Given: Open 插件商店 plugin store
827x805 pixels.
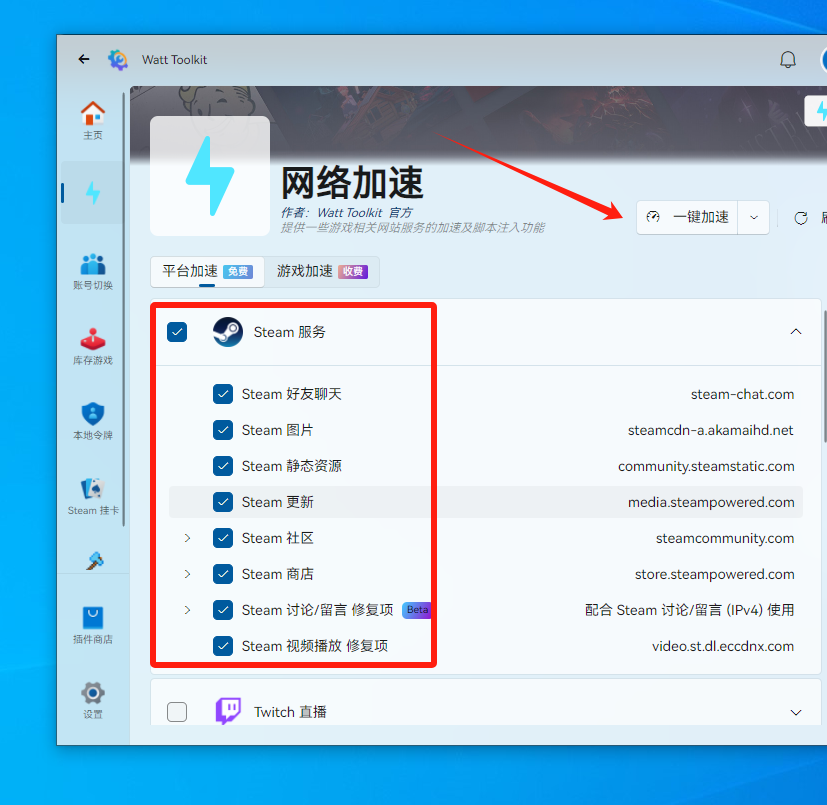Looking at the screenshot, I should point(93,625).
